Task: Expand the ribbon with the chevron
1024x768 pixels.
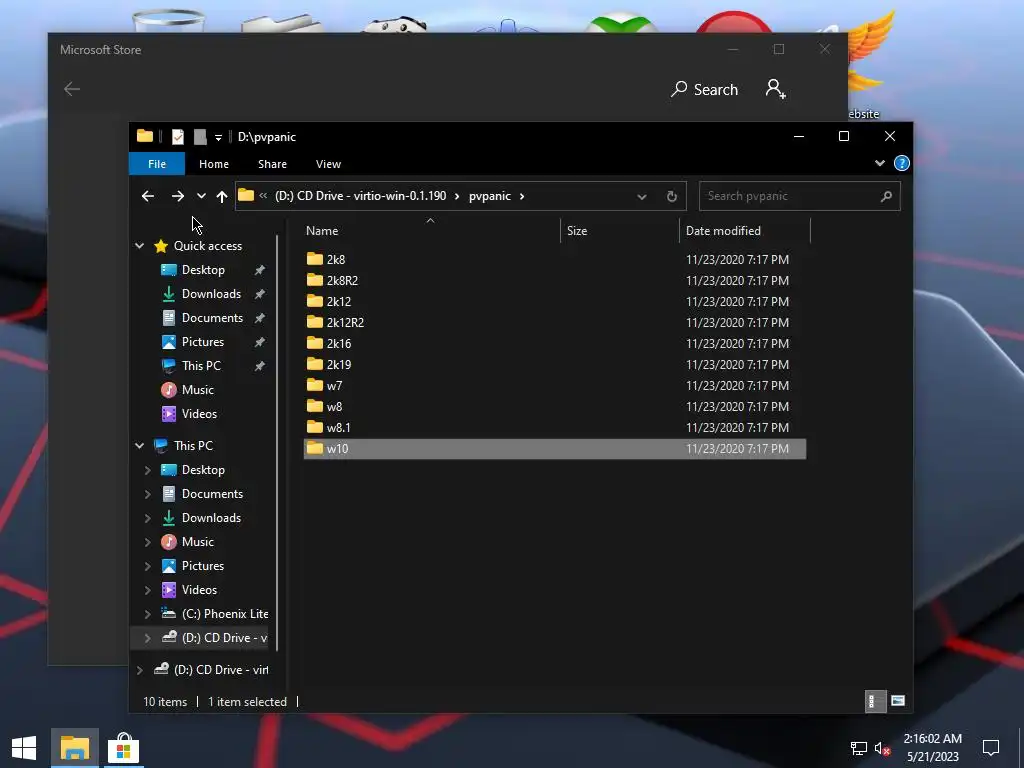Action: [880, 163]
